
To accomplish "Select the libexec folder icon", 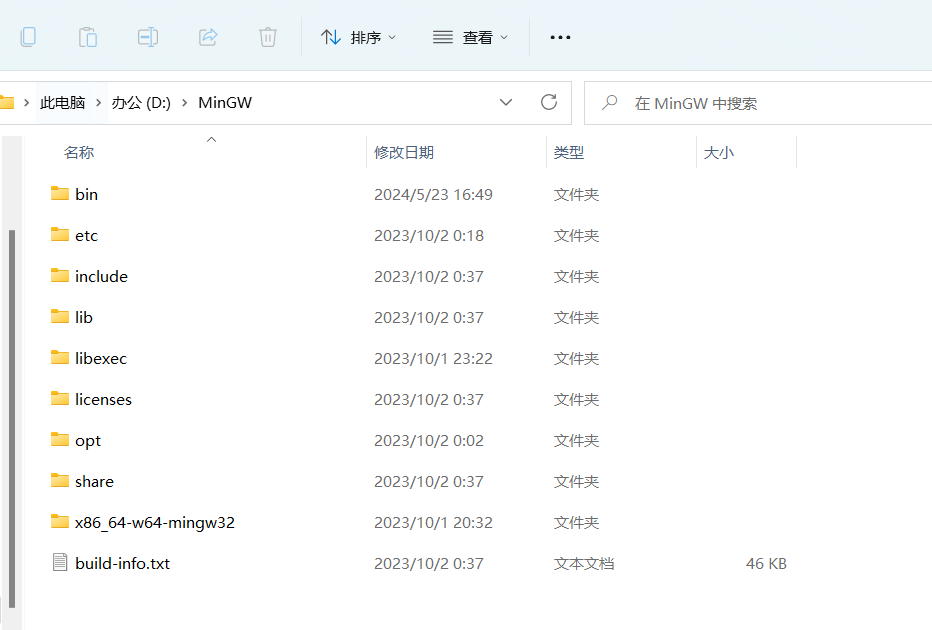I will pyautogui.click(x=59, y=357).
